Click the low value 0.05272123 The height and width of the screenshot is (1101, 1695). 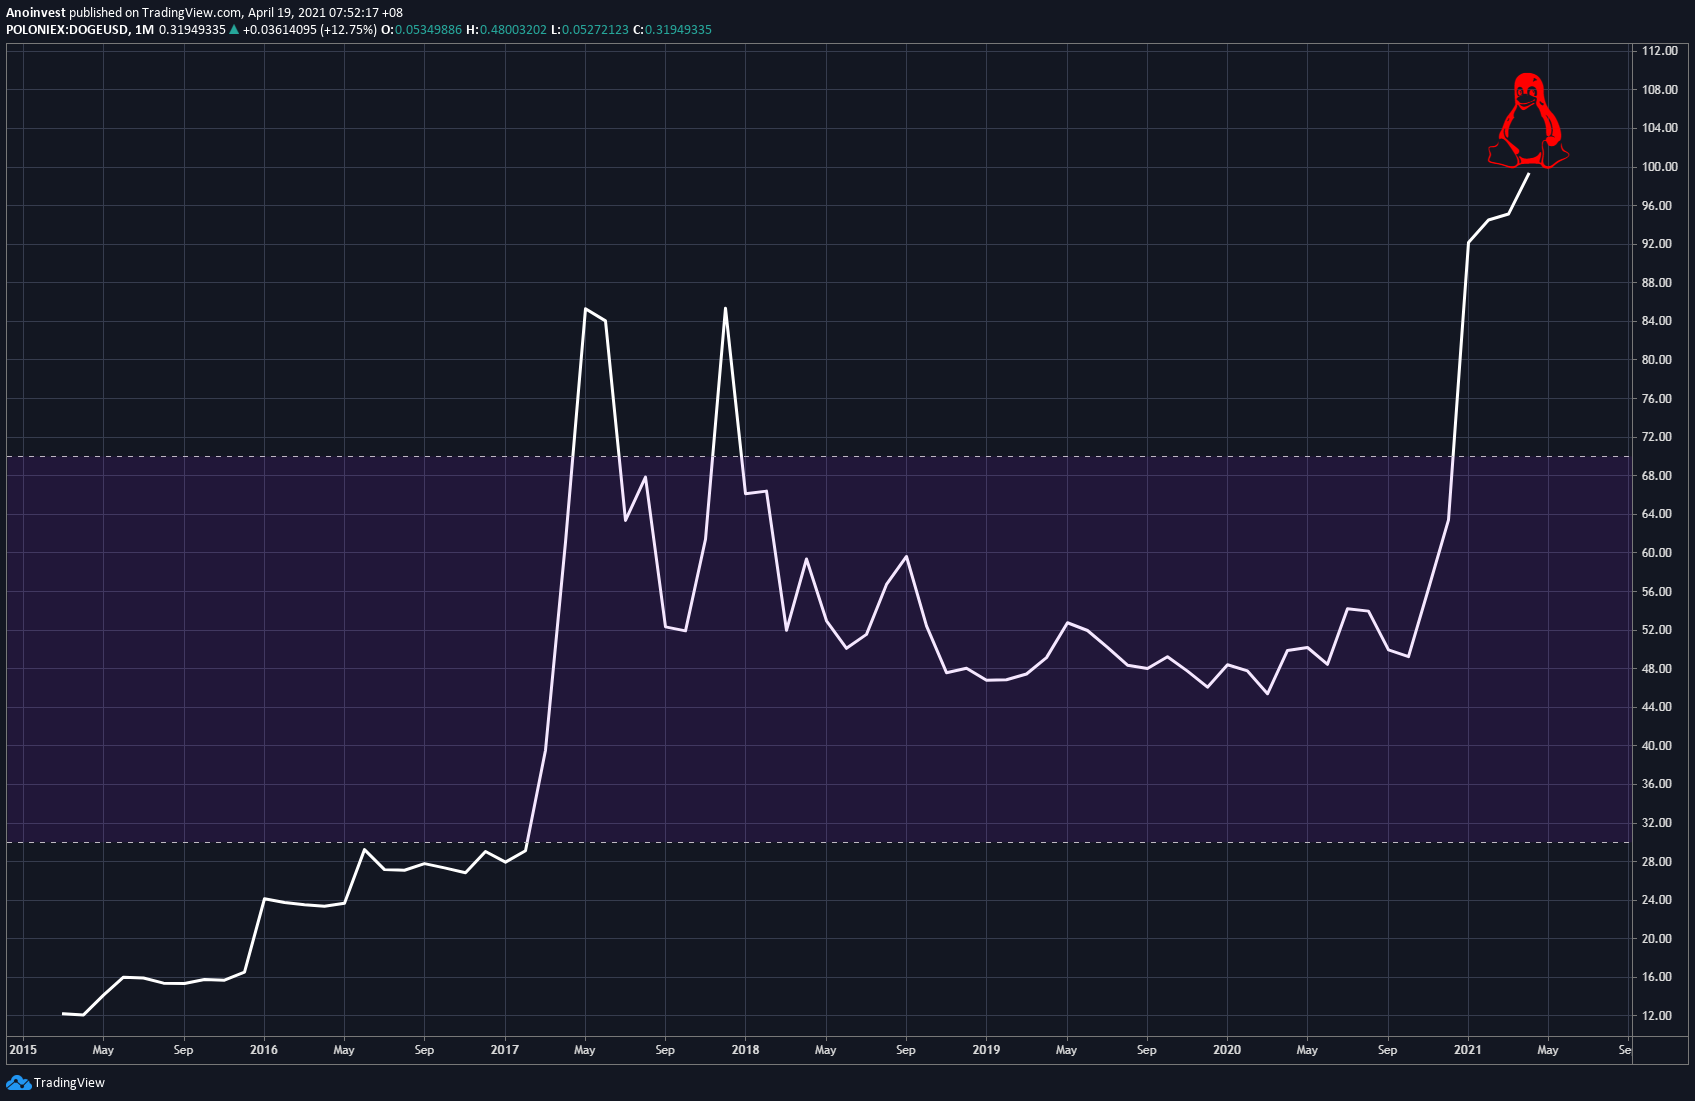point(595,30)
